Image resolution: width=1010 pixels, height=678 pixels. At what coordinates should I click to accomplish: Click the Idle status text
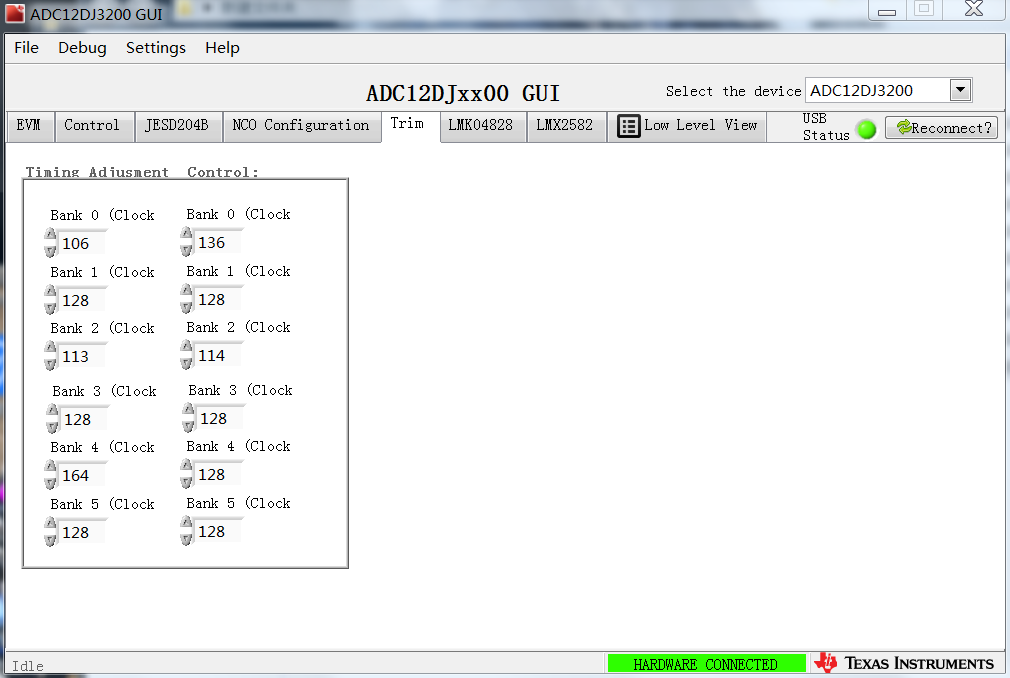(x=28, y=666)
